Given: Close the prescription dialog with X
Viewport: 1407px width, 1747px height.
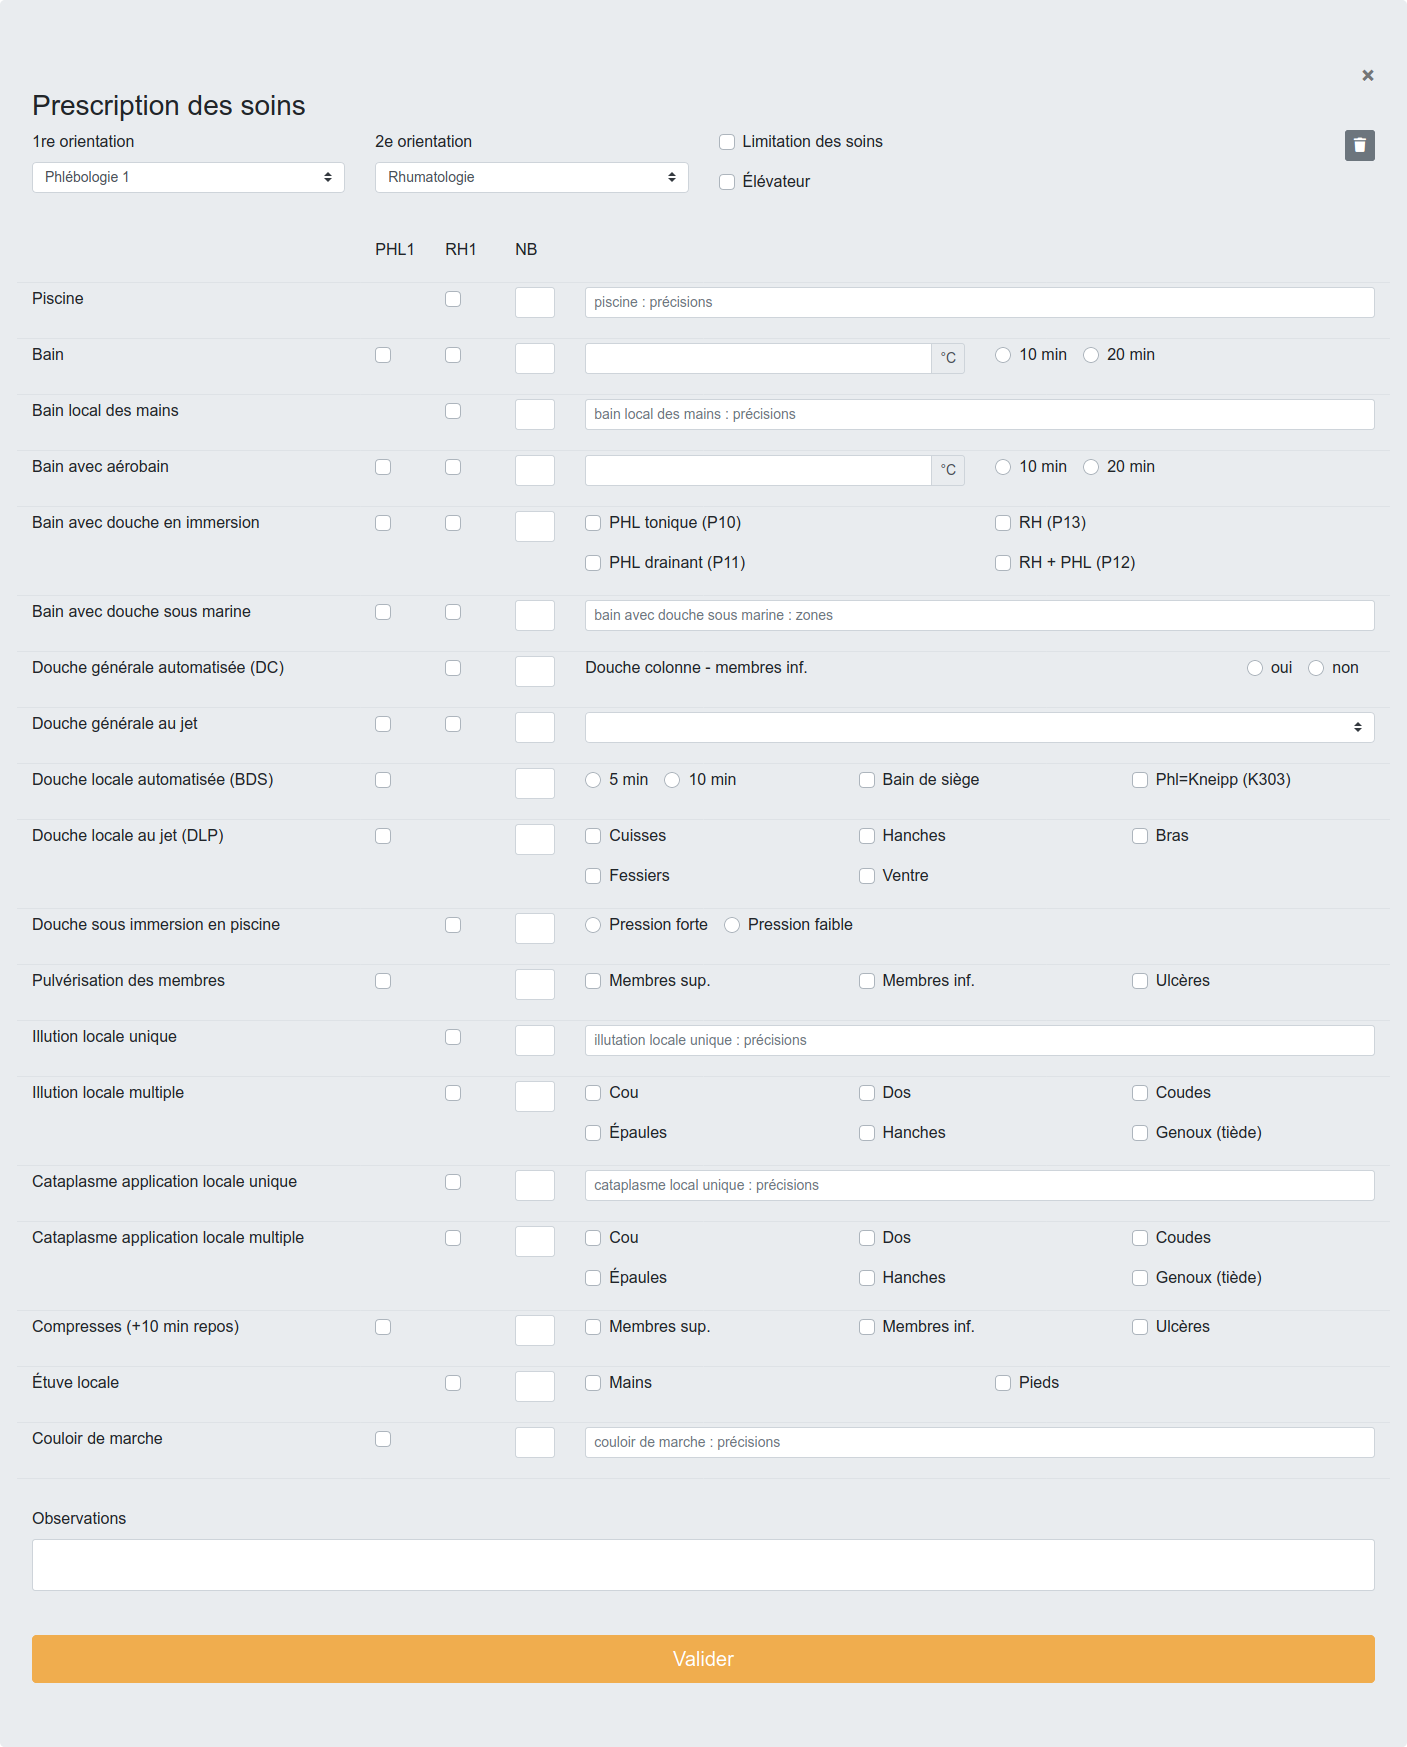Looking at the screenshot, I should [1367, 76].
